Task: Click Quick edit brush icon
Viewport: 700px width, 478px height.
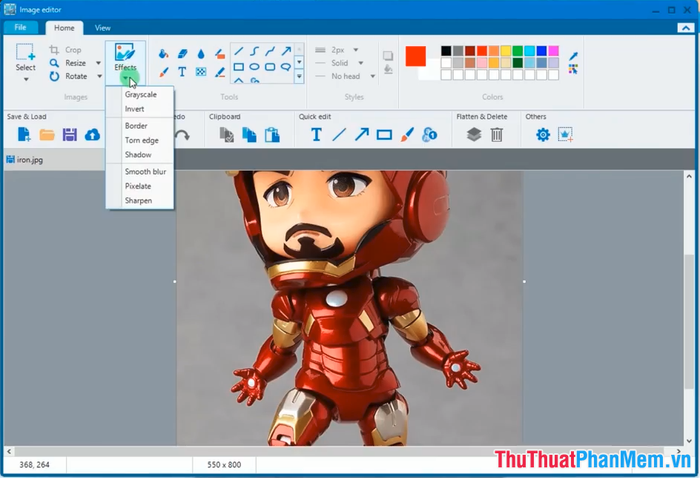Action: pos(407,134)
